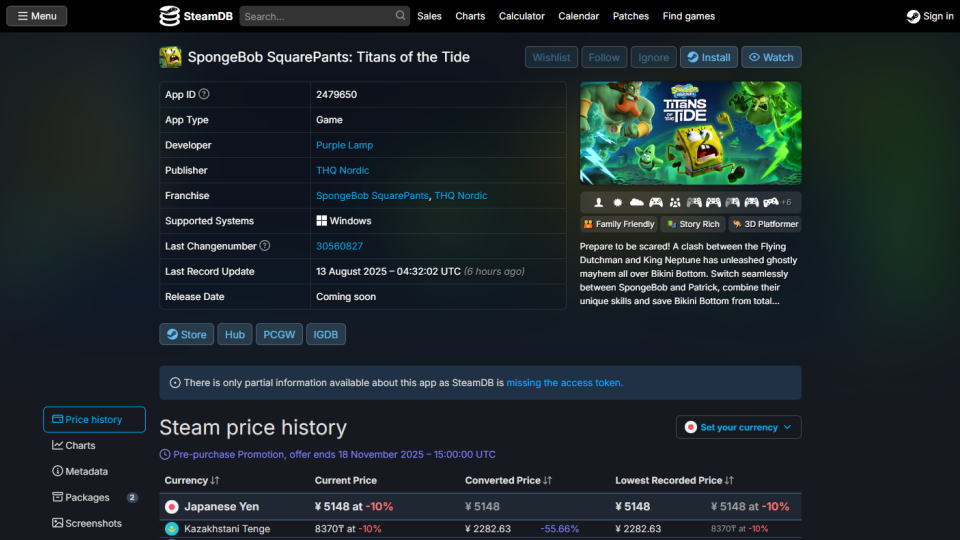The height and width of the screenshot is (540, 960).
Task: Watch this app for changes
Action: click(771, 57)
